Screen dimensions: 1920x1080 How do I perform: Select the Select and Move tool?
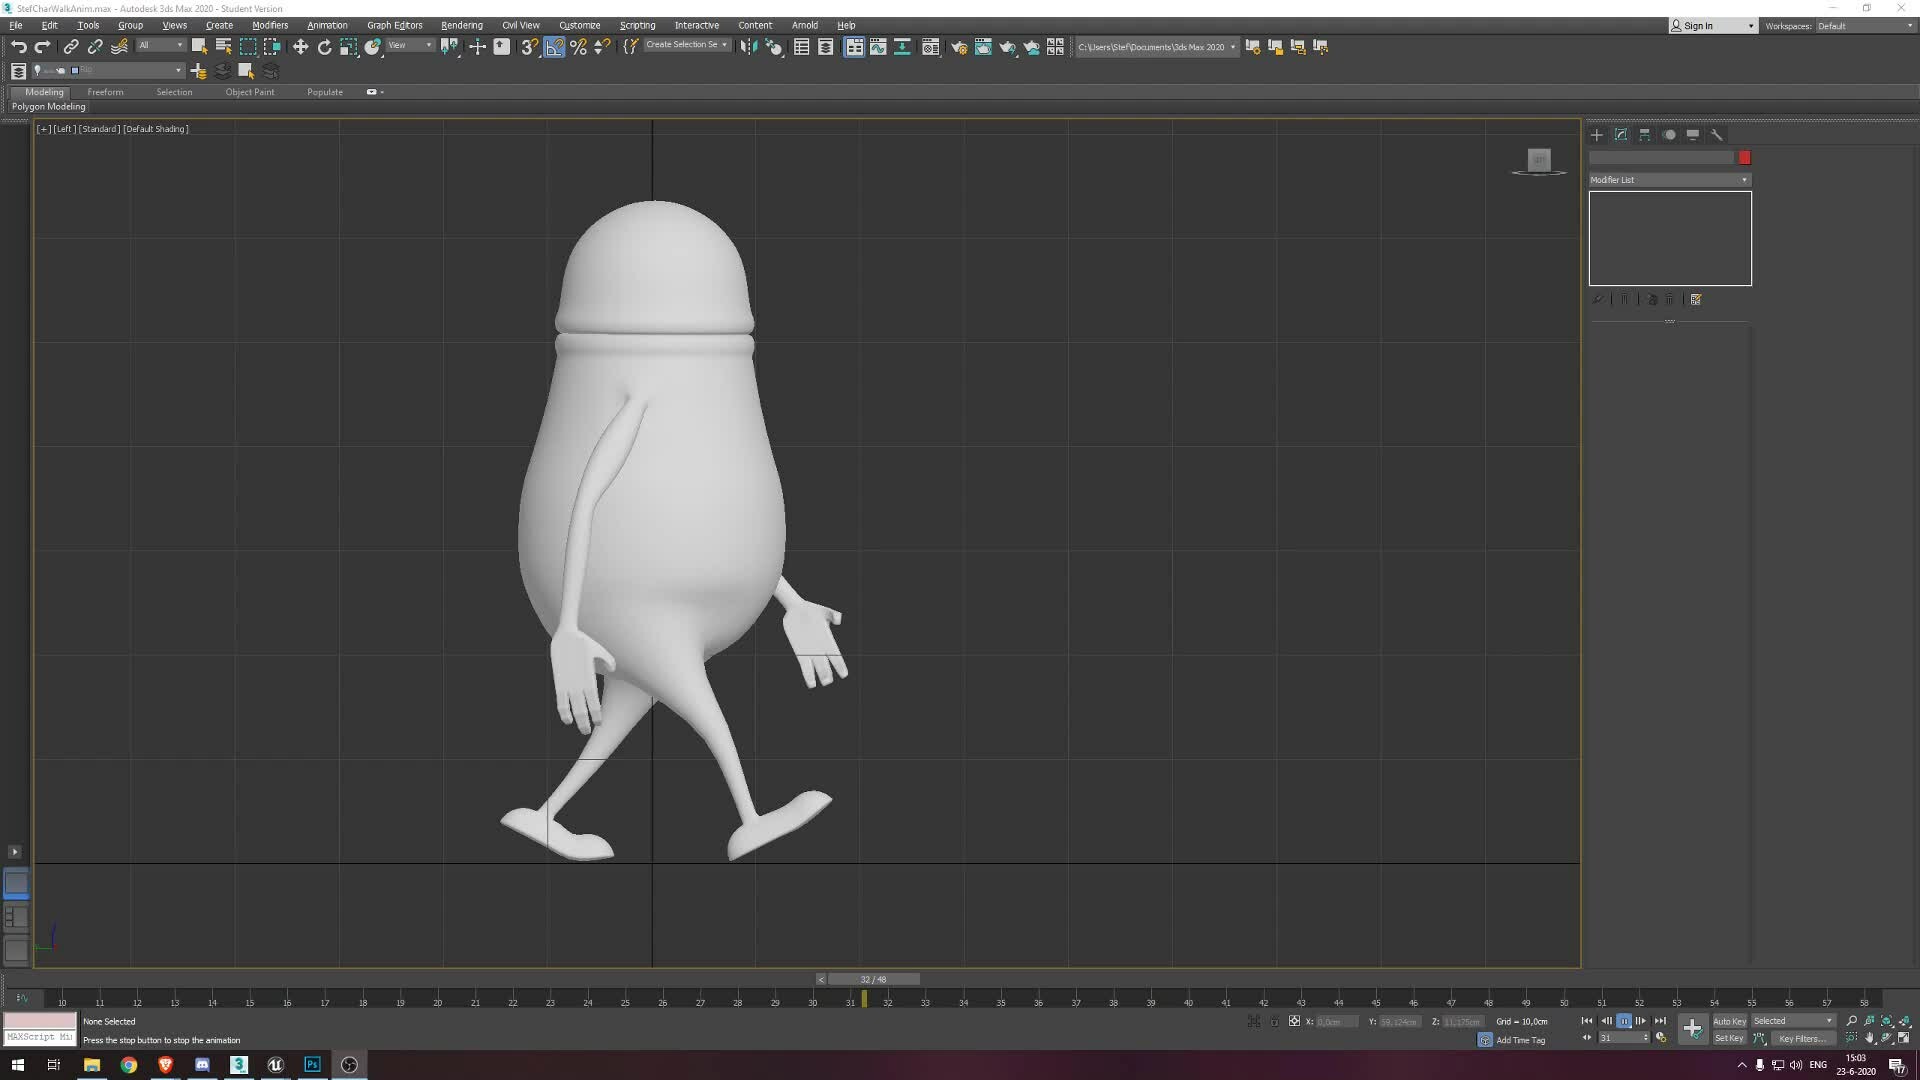[x=300, y=46]
